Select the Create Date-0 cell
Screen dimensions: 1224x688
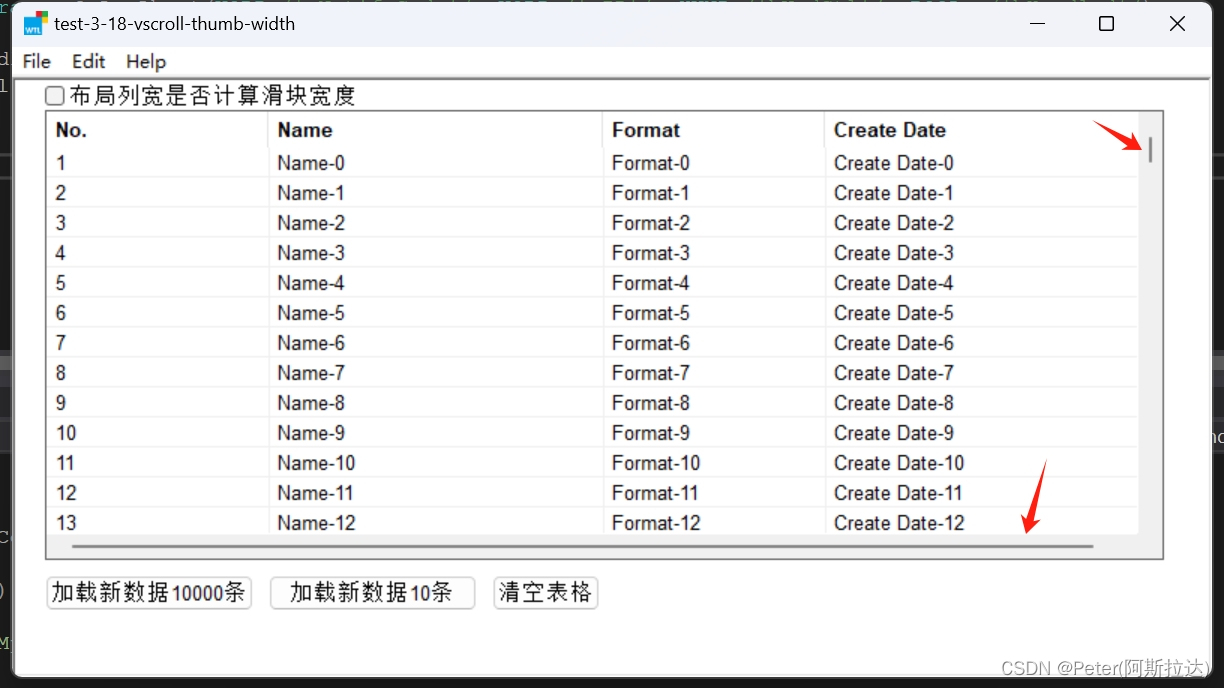tap(982, 163)
